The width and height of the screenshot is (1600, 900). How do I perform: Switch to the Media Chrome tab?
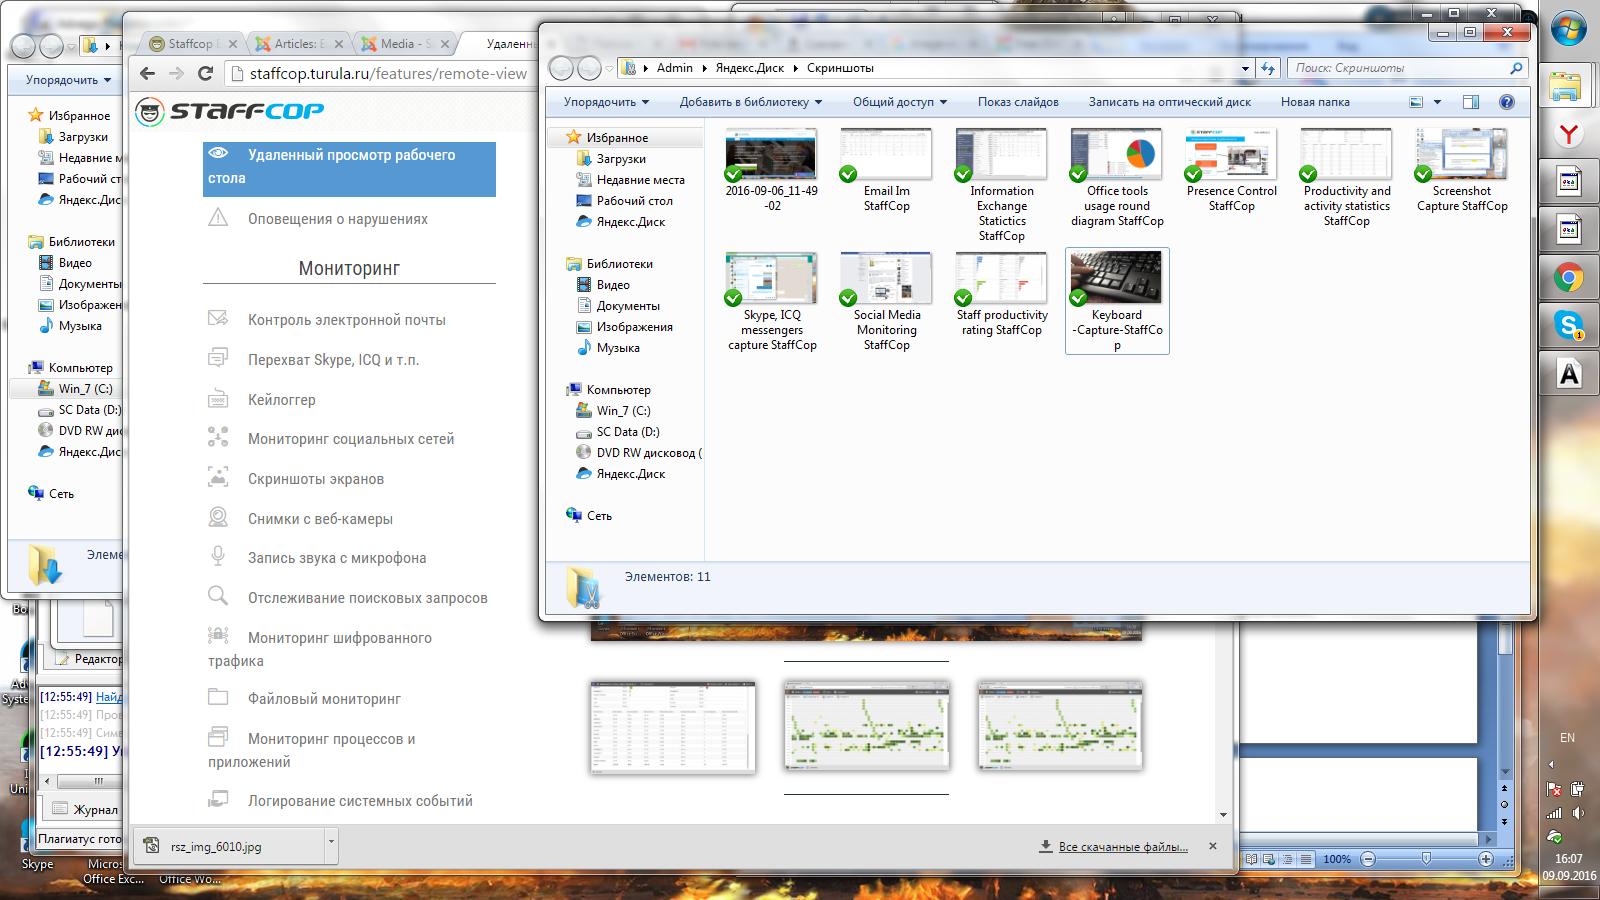pyautogui.click(x=405, y=44)
